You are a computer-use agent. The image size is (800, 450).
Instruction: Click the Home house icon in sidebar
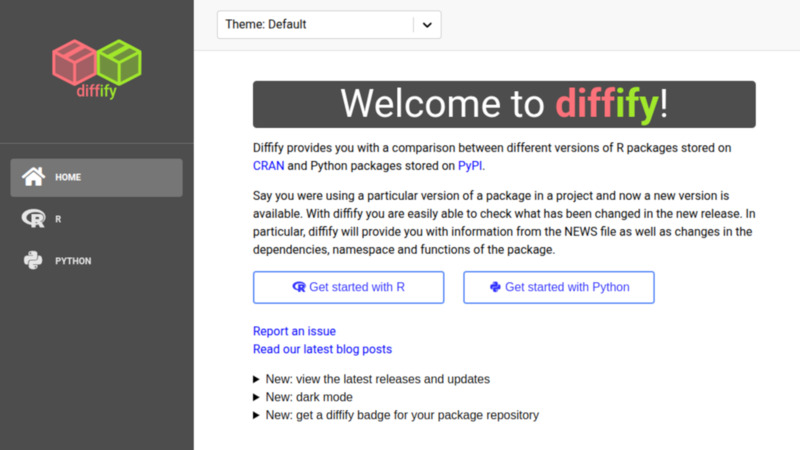tap(33, 177)
